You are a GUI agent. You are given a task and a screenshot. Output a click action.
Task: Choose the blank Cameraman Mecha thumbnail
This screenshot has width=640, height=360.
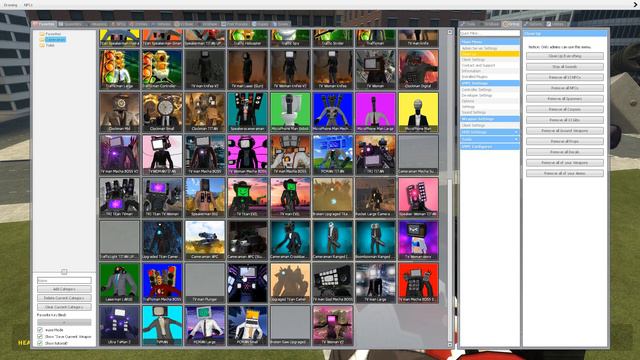[418, 155]
